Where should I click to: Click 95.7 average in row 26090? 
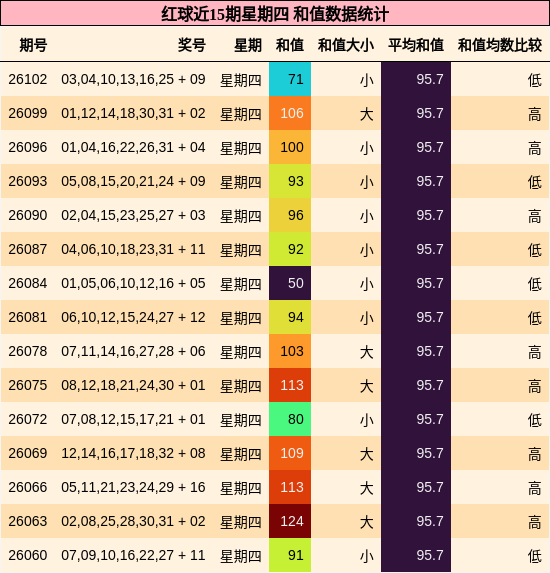point(430,215)
